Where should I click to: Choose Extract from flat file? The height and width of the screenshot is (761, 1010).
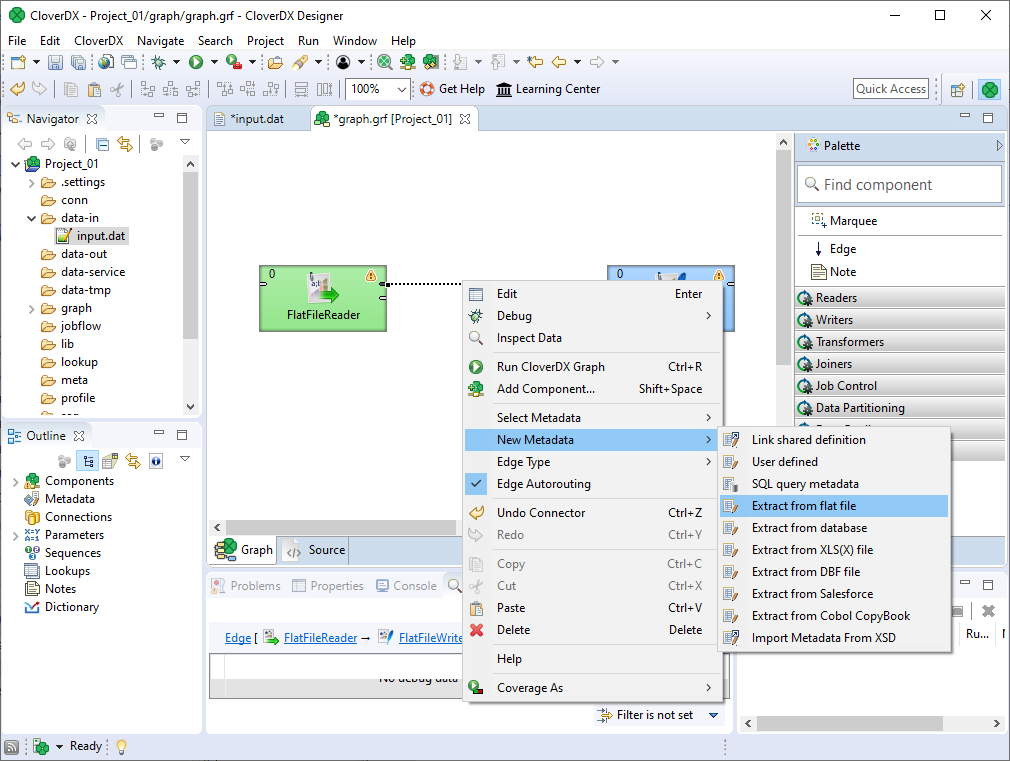click(x=803, y=506)
